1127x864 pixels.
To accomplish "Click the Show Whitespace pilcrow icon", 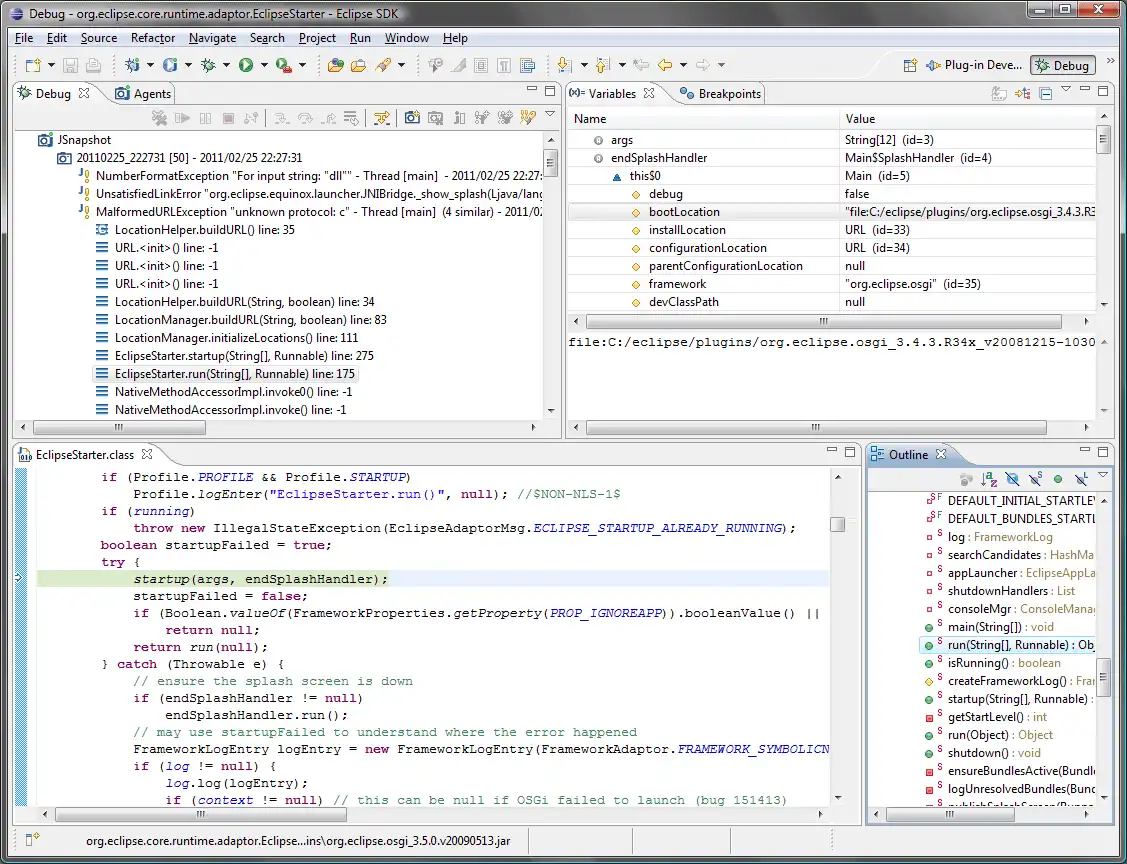I will point(505,65).
